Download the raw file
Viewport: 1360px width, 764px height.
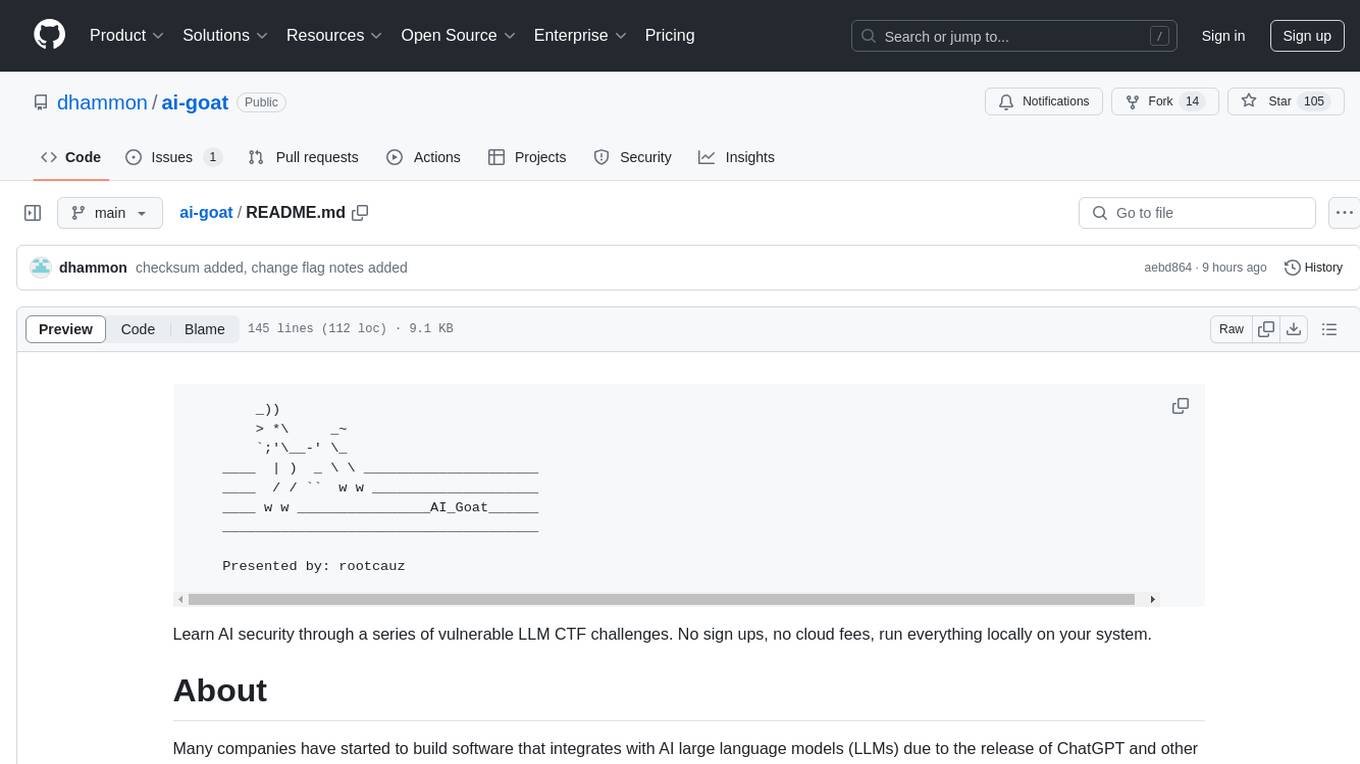coord(1293,329)
